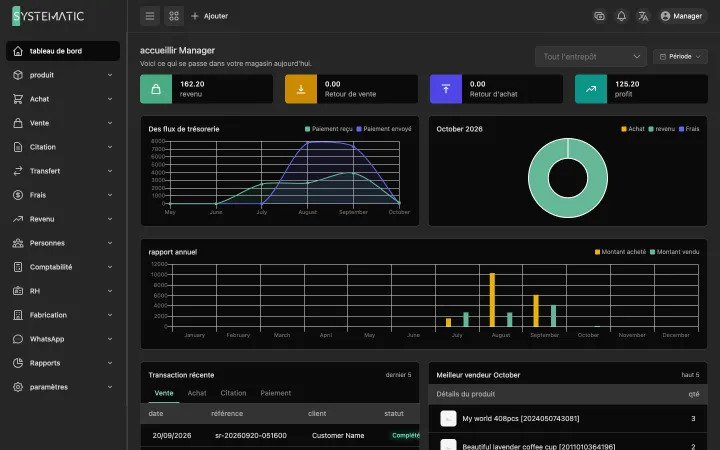Expand the Comptabilité menu chevron

point(110,267)
